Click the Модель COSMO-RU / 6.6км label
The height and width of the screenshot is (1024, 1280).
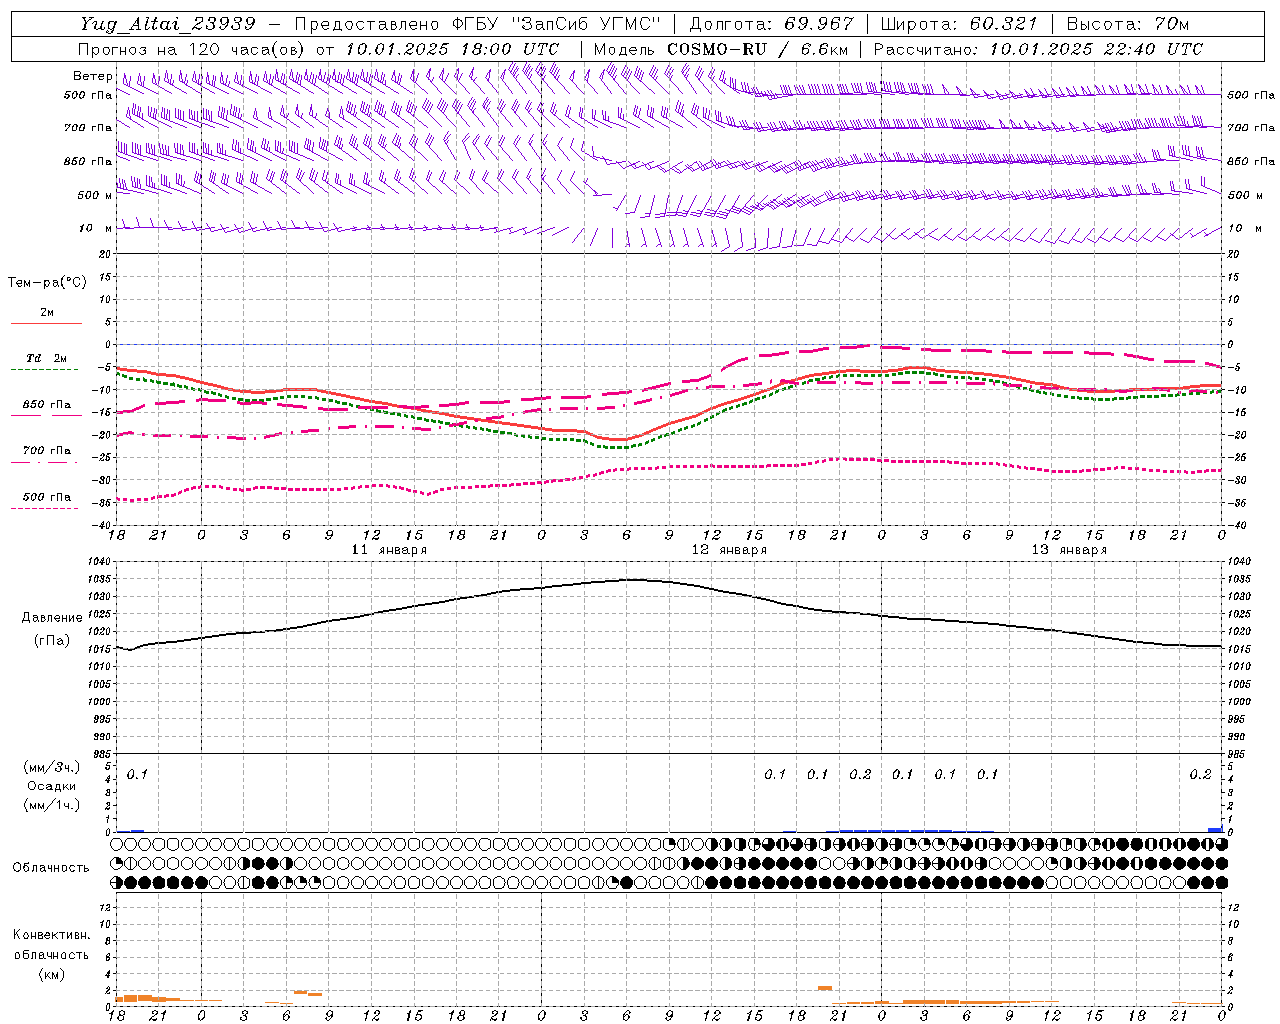721,49
